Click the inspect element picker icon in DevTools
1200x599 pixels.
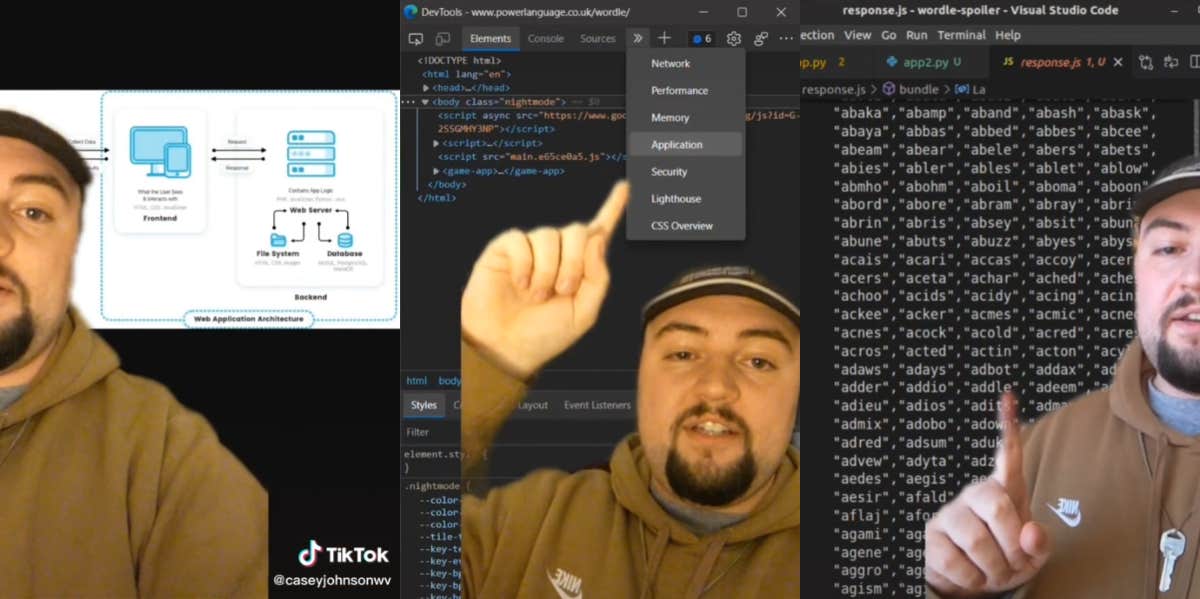tap(416, 39)
